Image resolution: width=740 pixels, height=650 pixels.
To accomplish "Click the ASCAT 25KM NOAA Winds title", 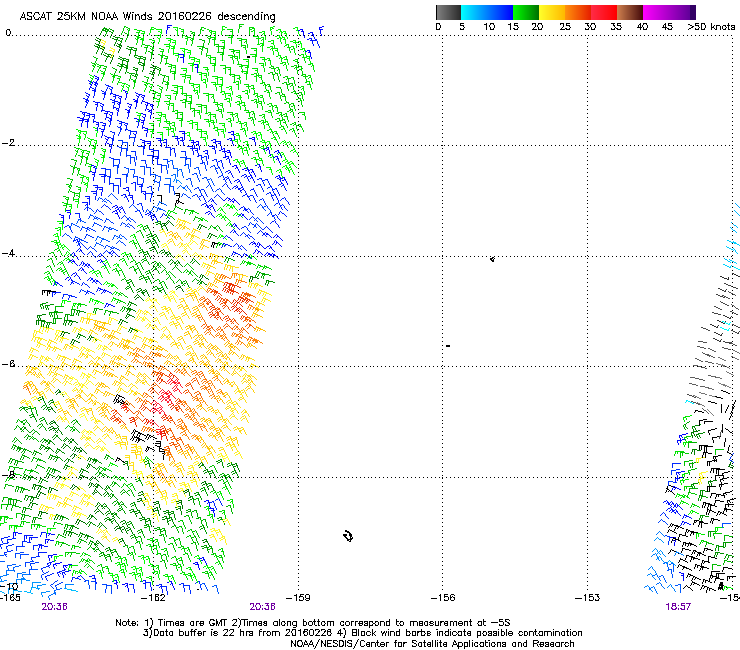I will pyautogui.click(x=147, y=16).
